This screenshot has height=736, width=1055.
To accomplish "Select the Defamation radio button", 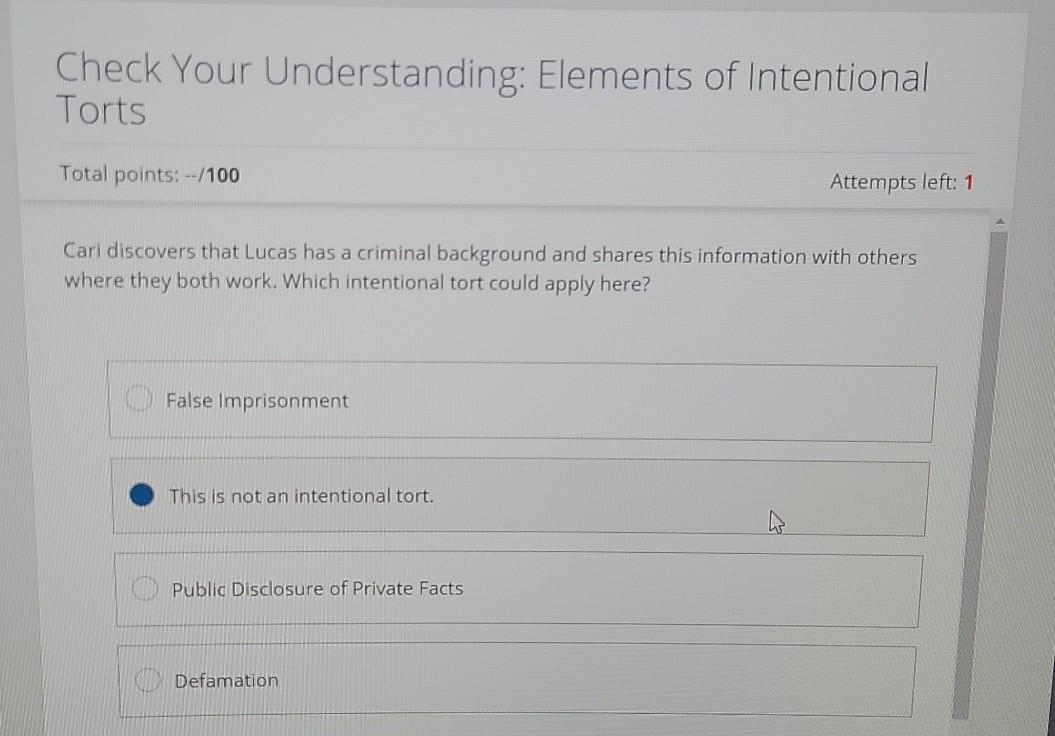I will point(147,680).
